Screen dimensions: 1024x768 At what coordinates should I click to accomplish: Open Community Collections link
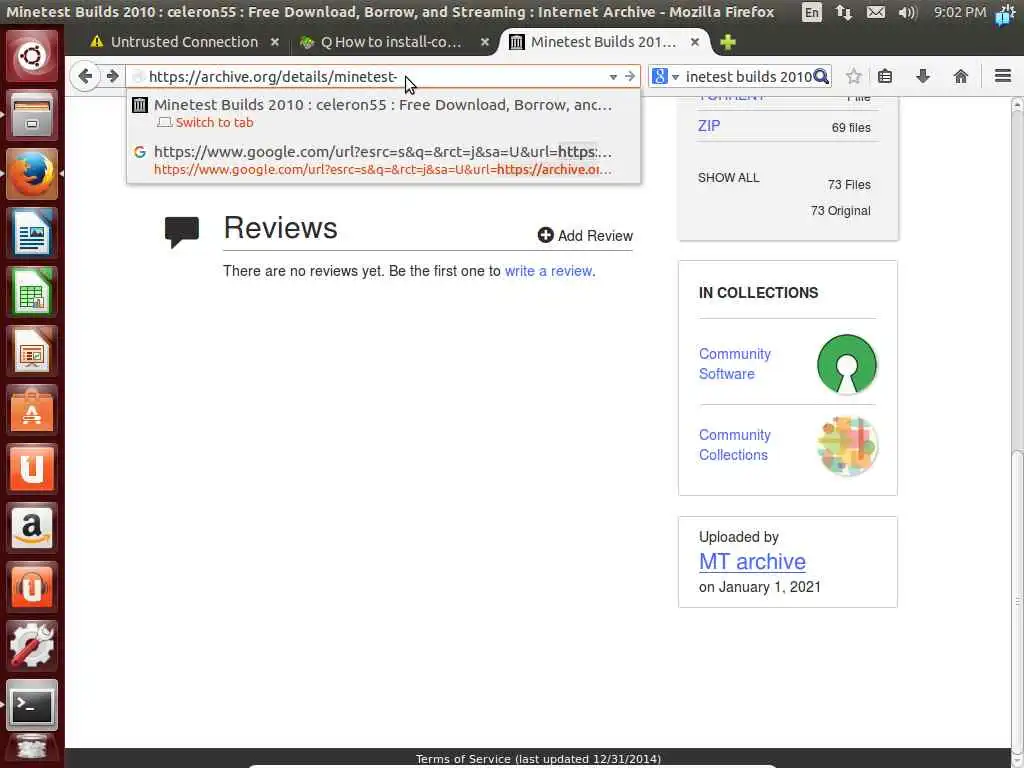pyautogui.click(x=735, y=445)
